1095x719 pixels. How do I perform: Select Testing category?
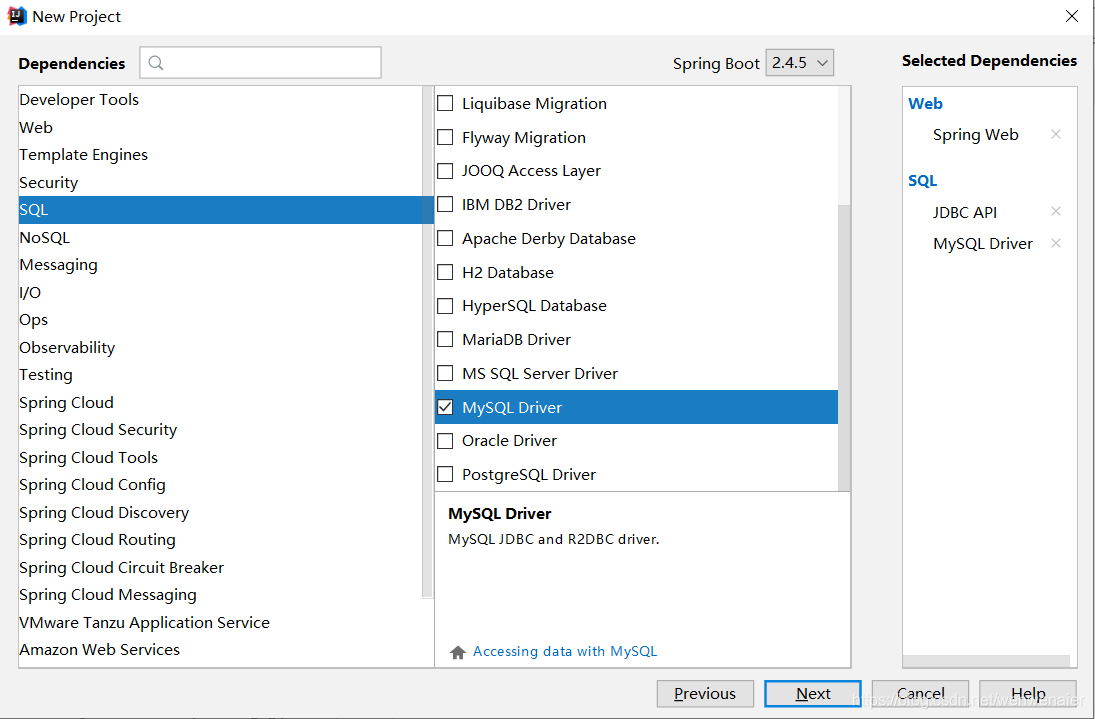220,375
